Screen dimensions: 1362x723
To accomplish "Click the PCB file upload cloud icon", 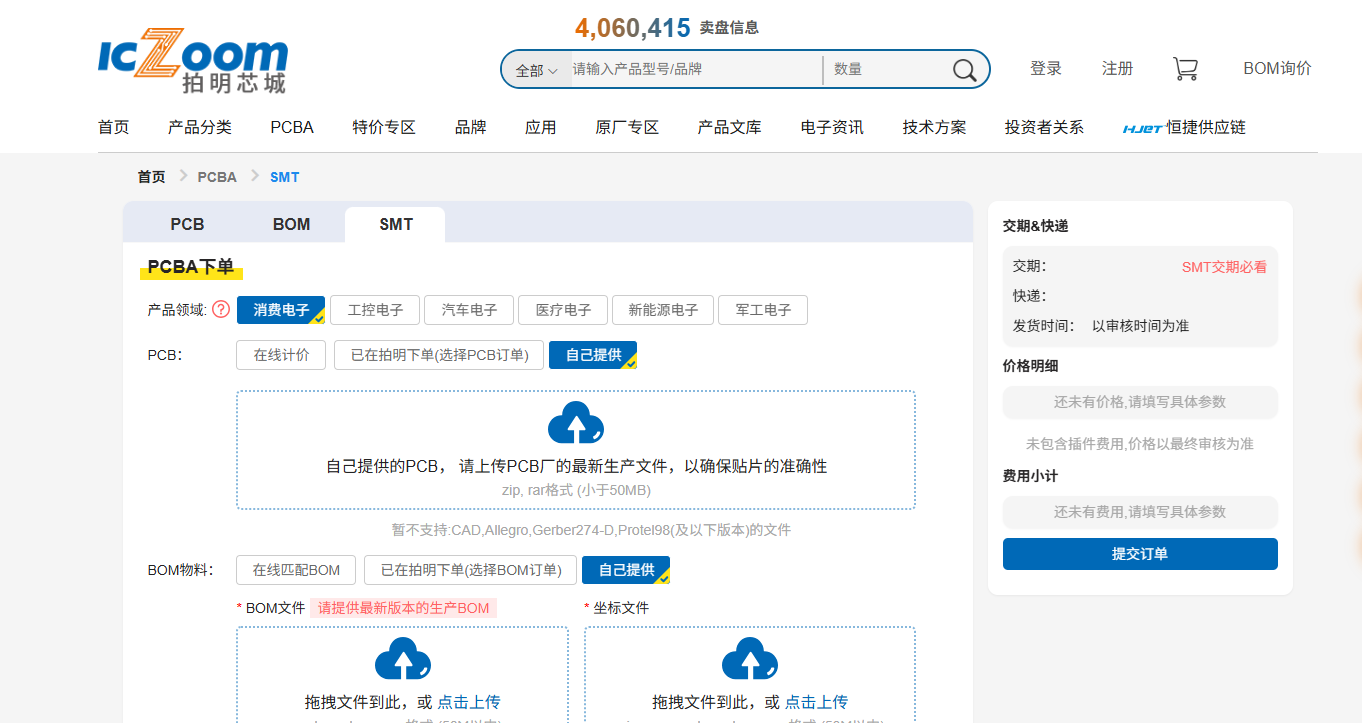I will click(x=576, y=423).
